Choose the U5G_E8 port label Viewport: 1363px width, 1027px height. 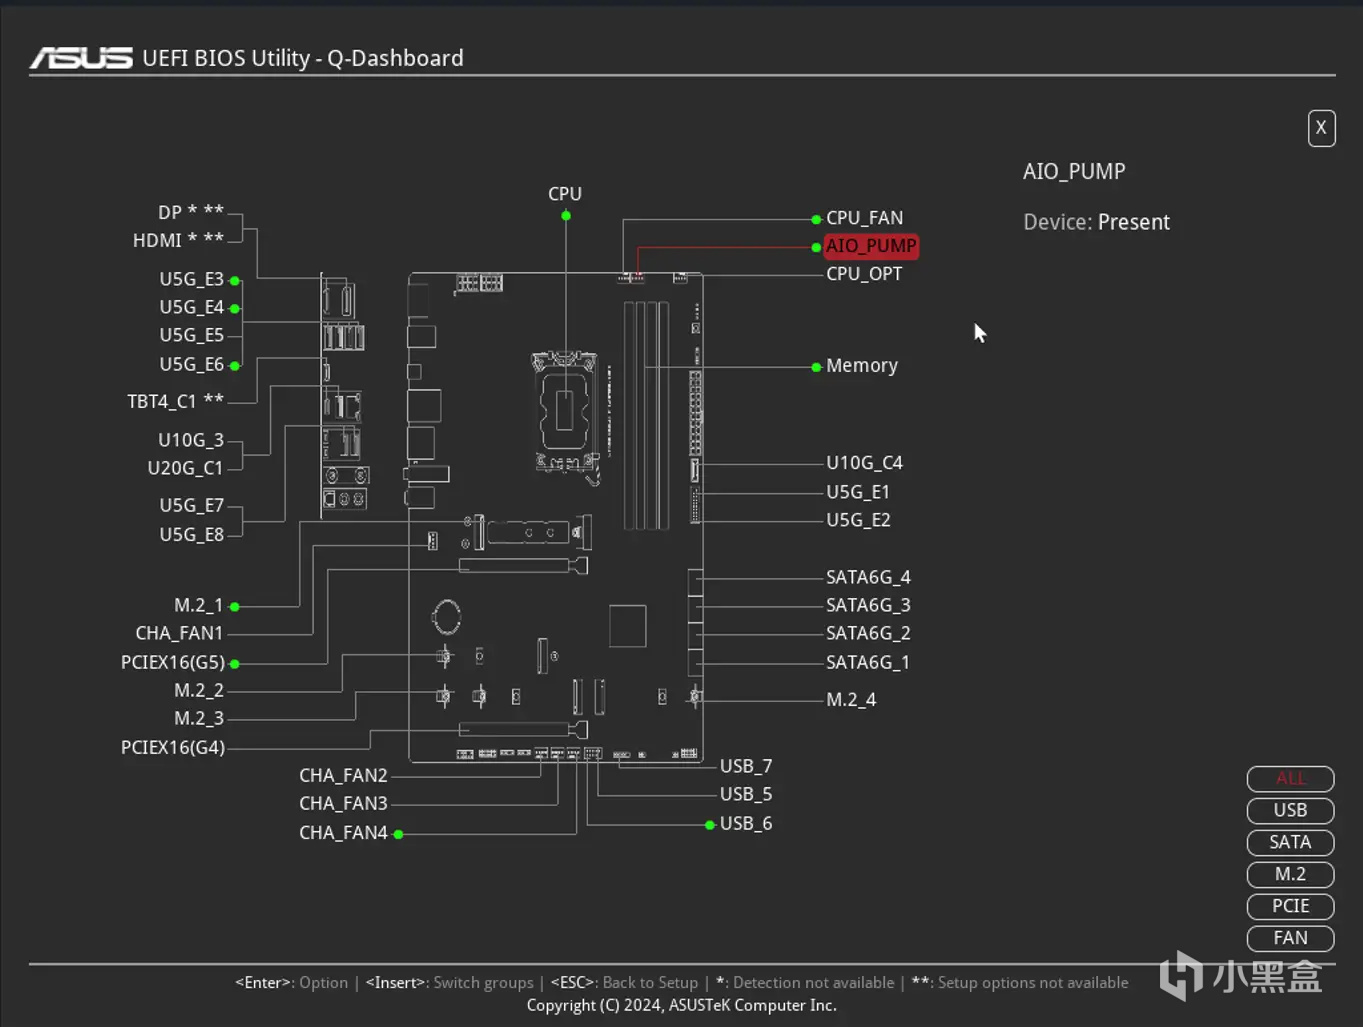(x=191, y=534)
